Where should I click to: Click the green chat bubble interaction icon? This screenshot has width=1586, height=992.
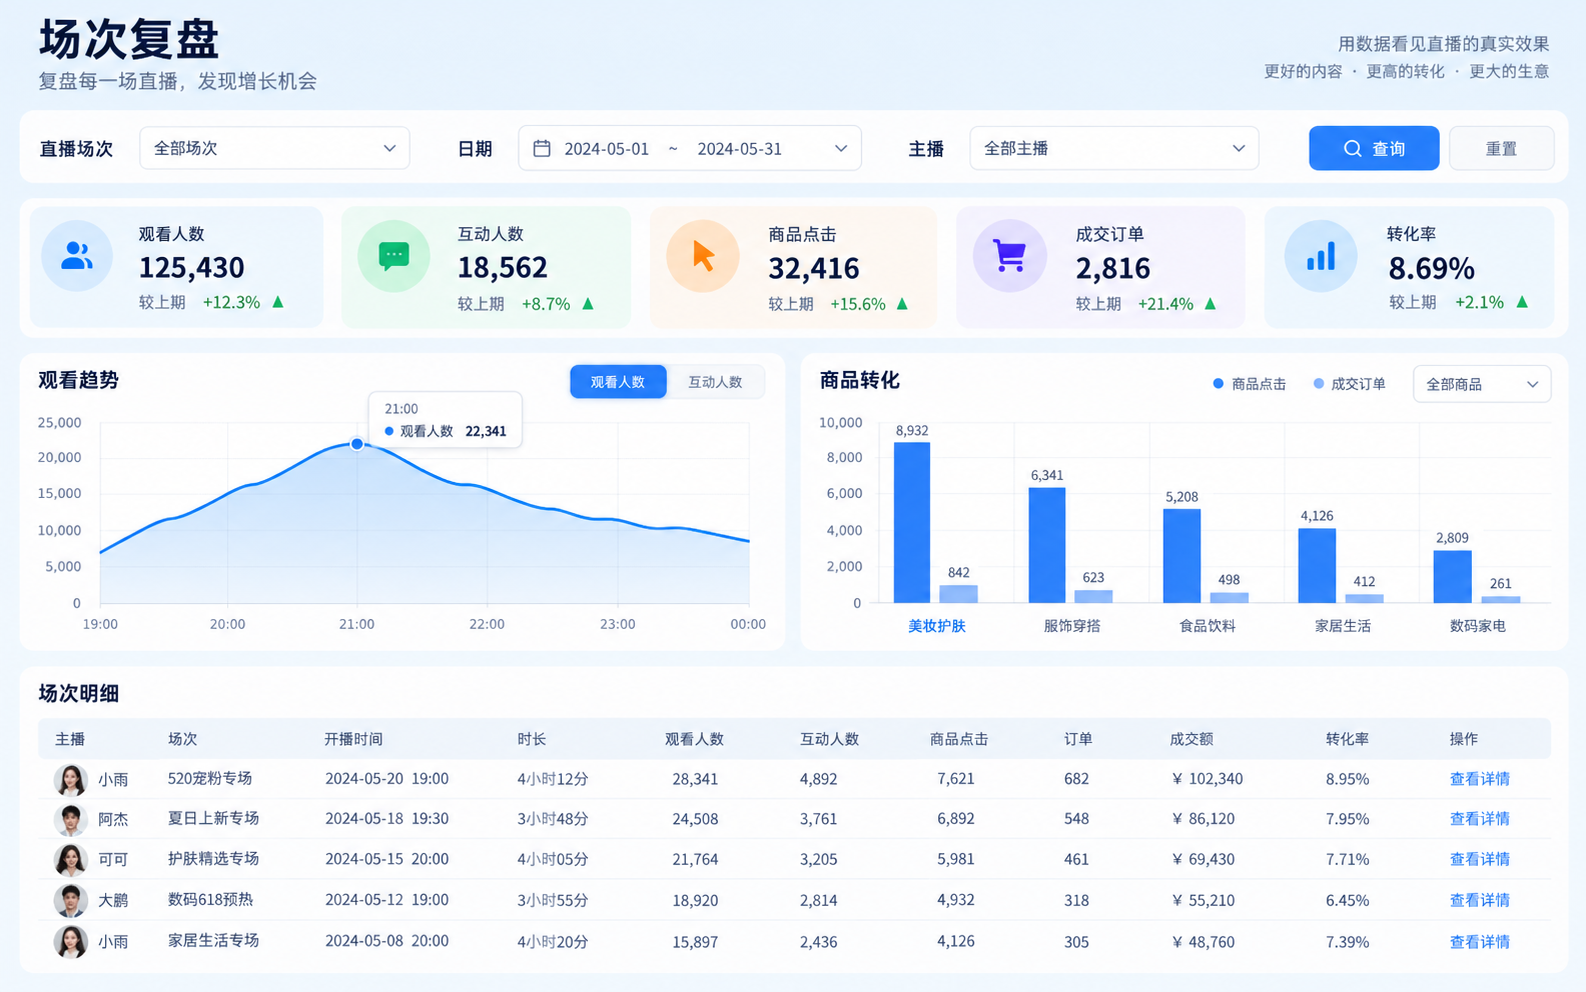[394, 256]
